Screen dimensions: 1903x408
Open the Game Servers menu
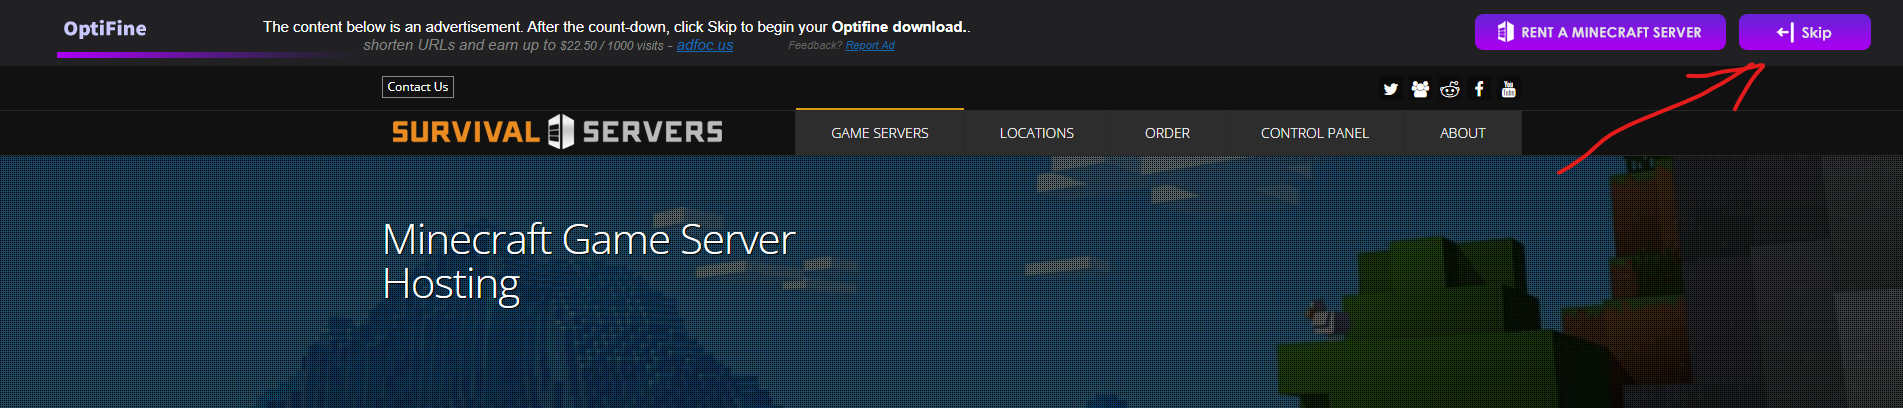pyautogui.click(x=880, y=133)
